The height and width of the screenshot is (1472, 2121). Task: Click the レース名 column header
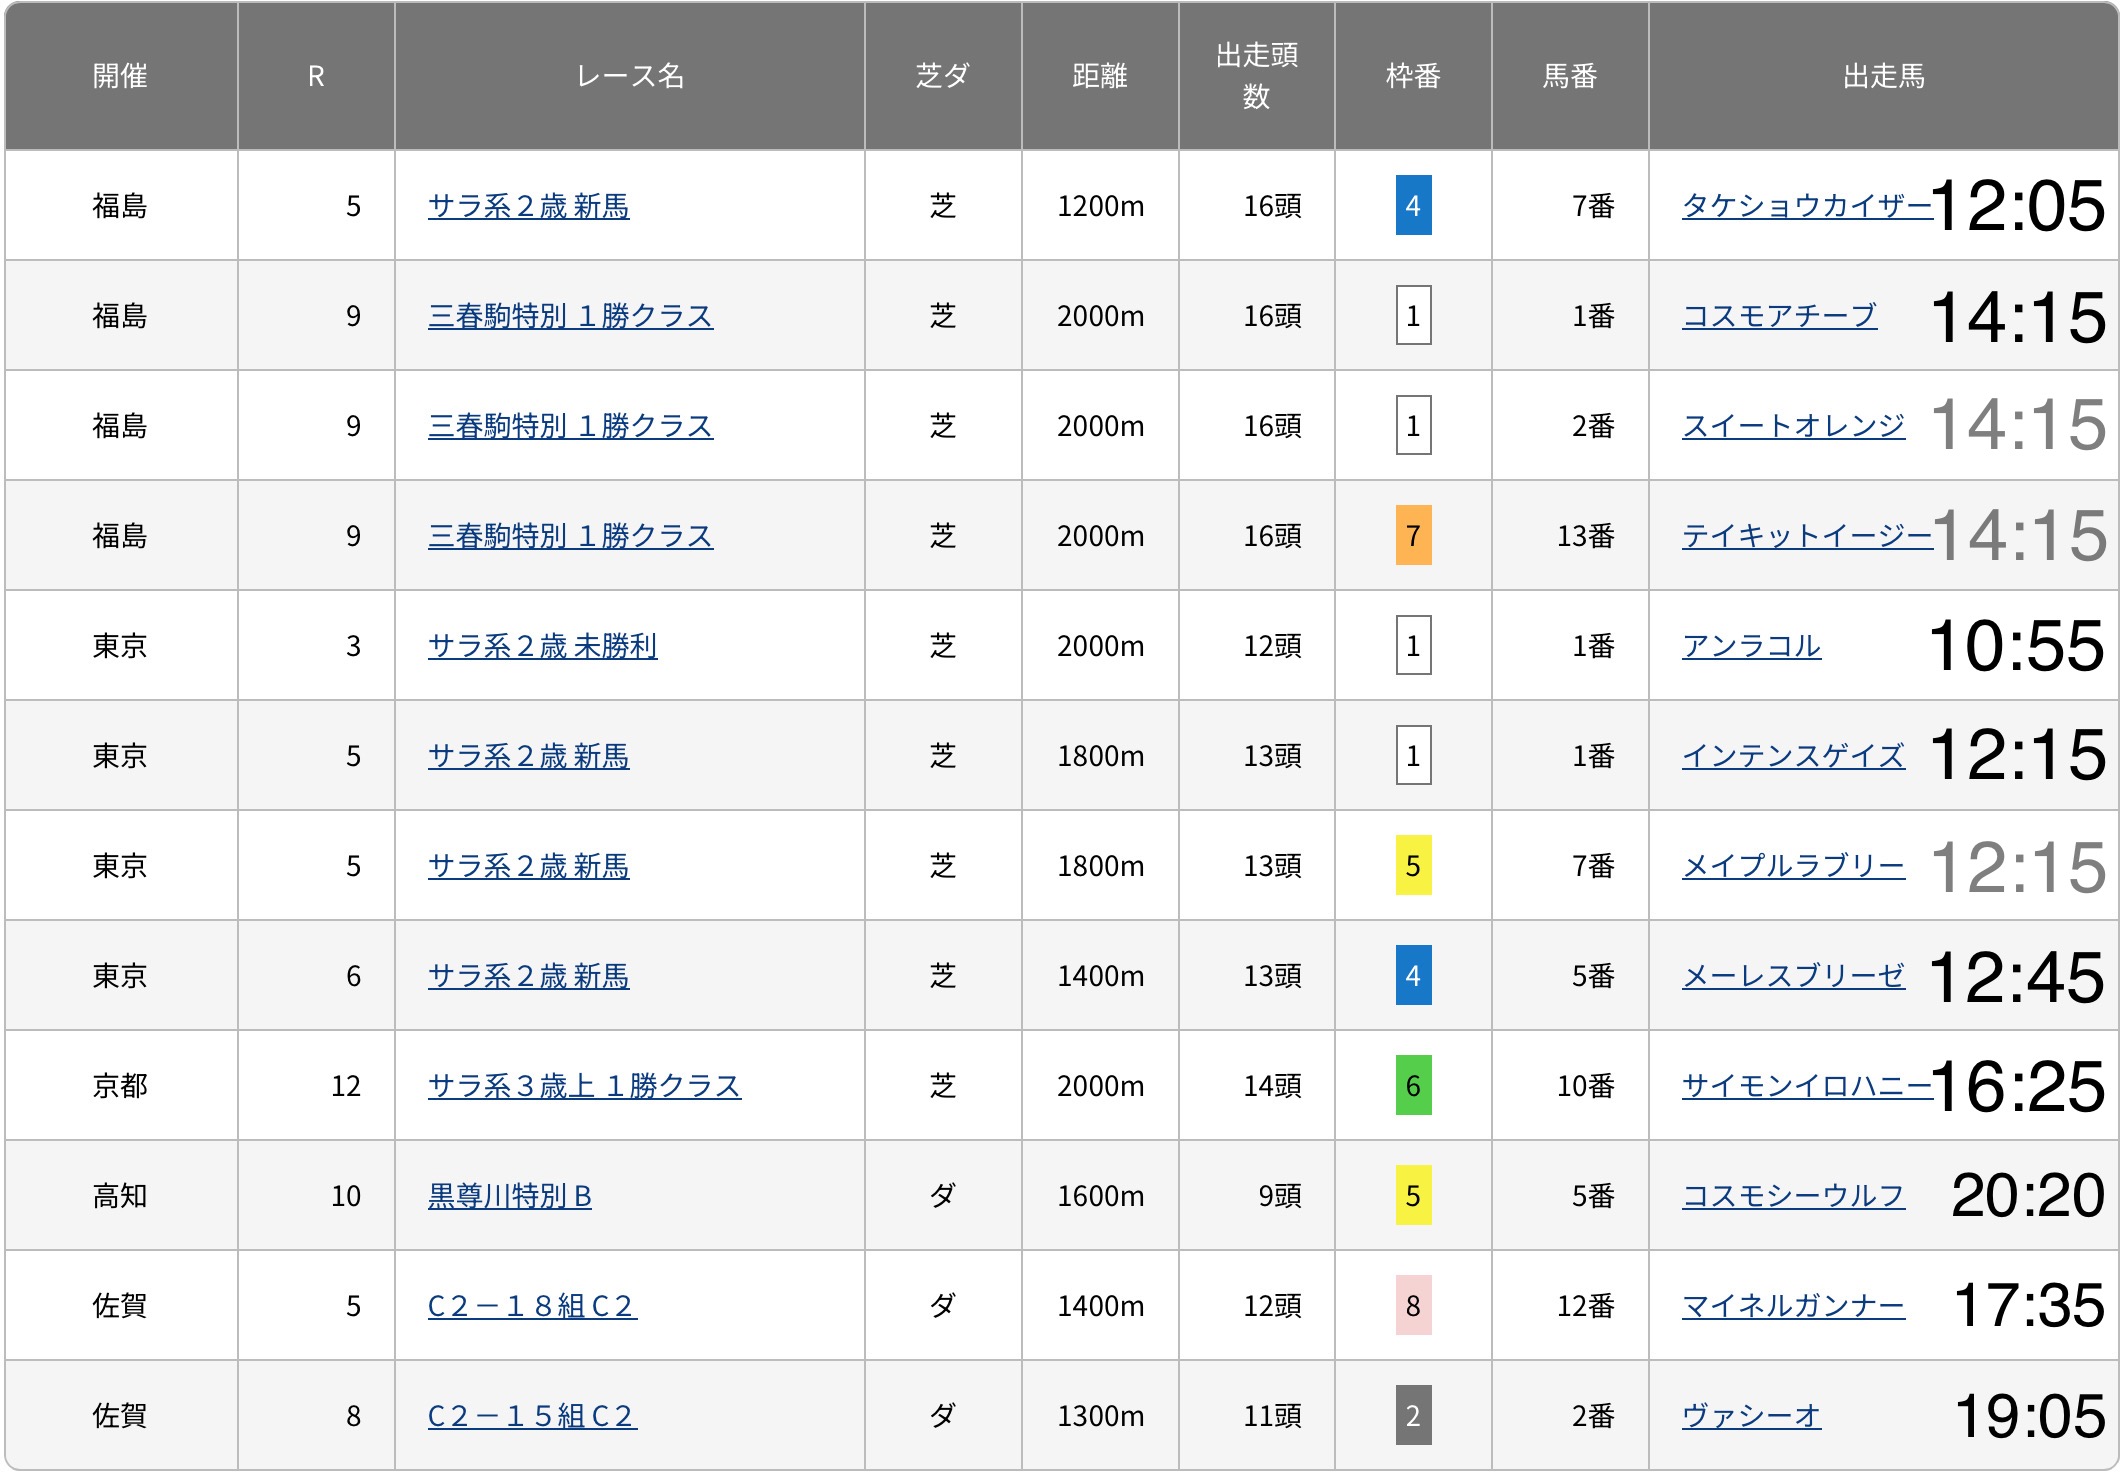[630, 76]
